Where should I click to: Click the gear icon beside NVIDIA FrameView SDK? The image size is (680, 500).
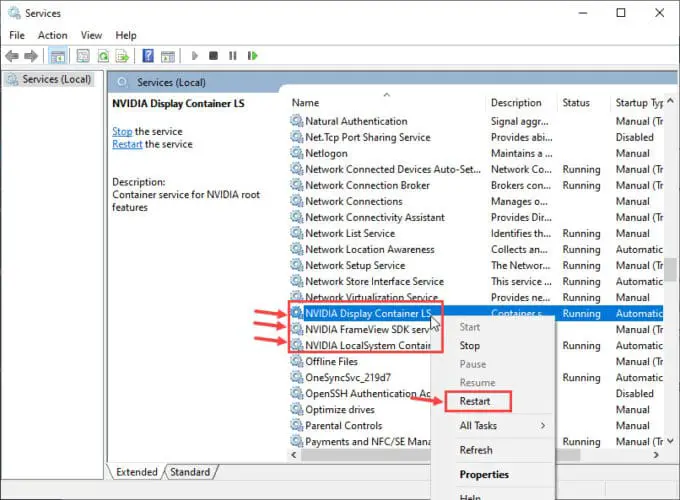click(297, 330)
